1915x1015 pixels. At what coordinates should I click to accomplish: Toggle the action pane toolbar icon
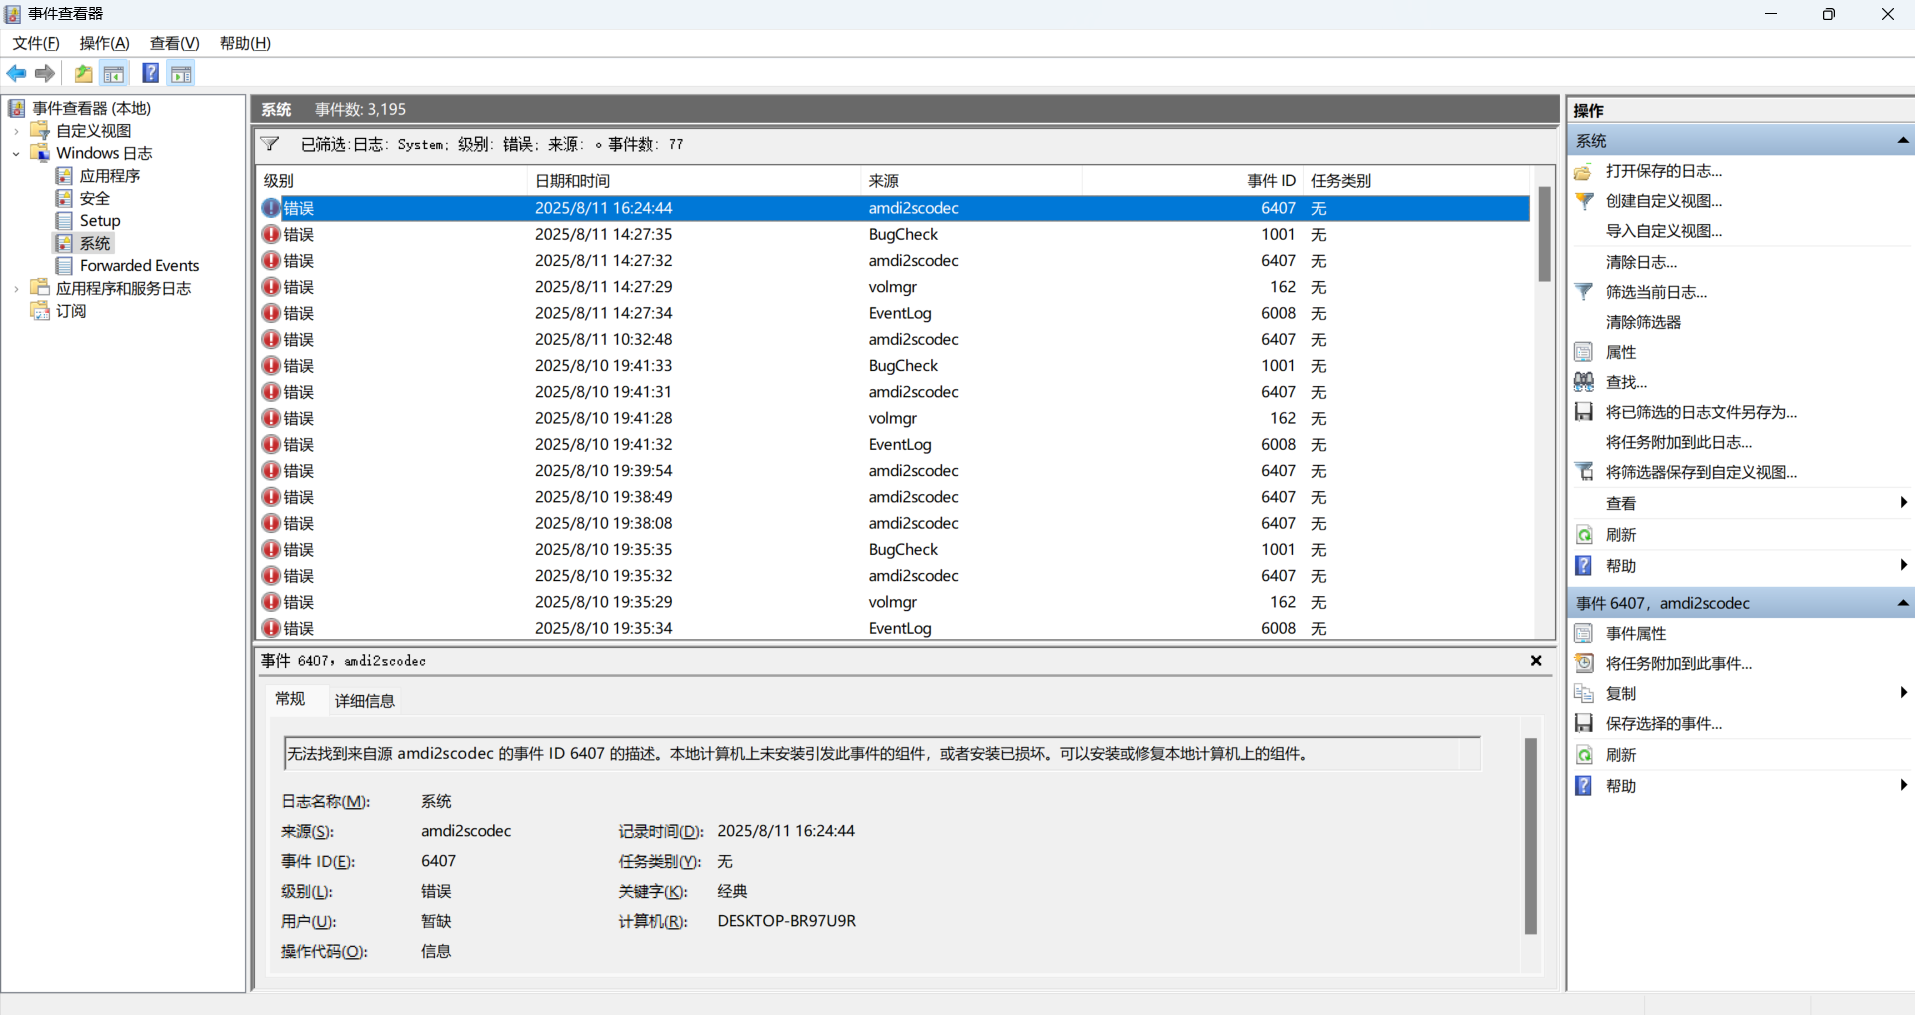tap(181, 74)
